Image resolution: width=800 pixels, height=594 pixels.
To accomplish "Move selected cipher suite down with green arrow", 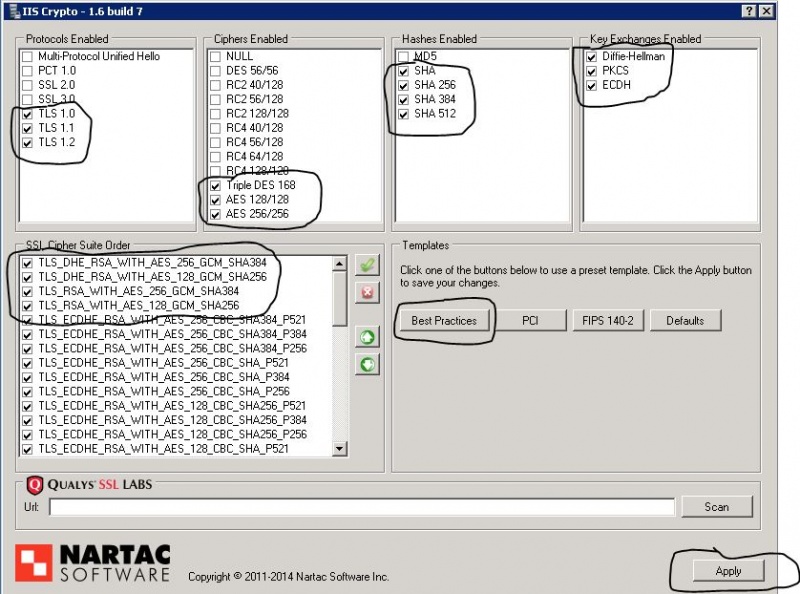I will click(367, 364).
